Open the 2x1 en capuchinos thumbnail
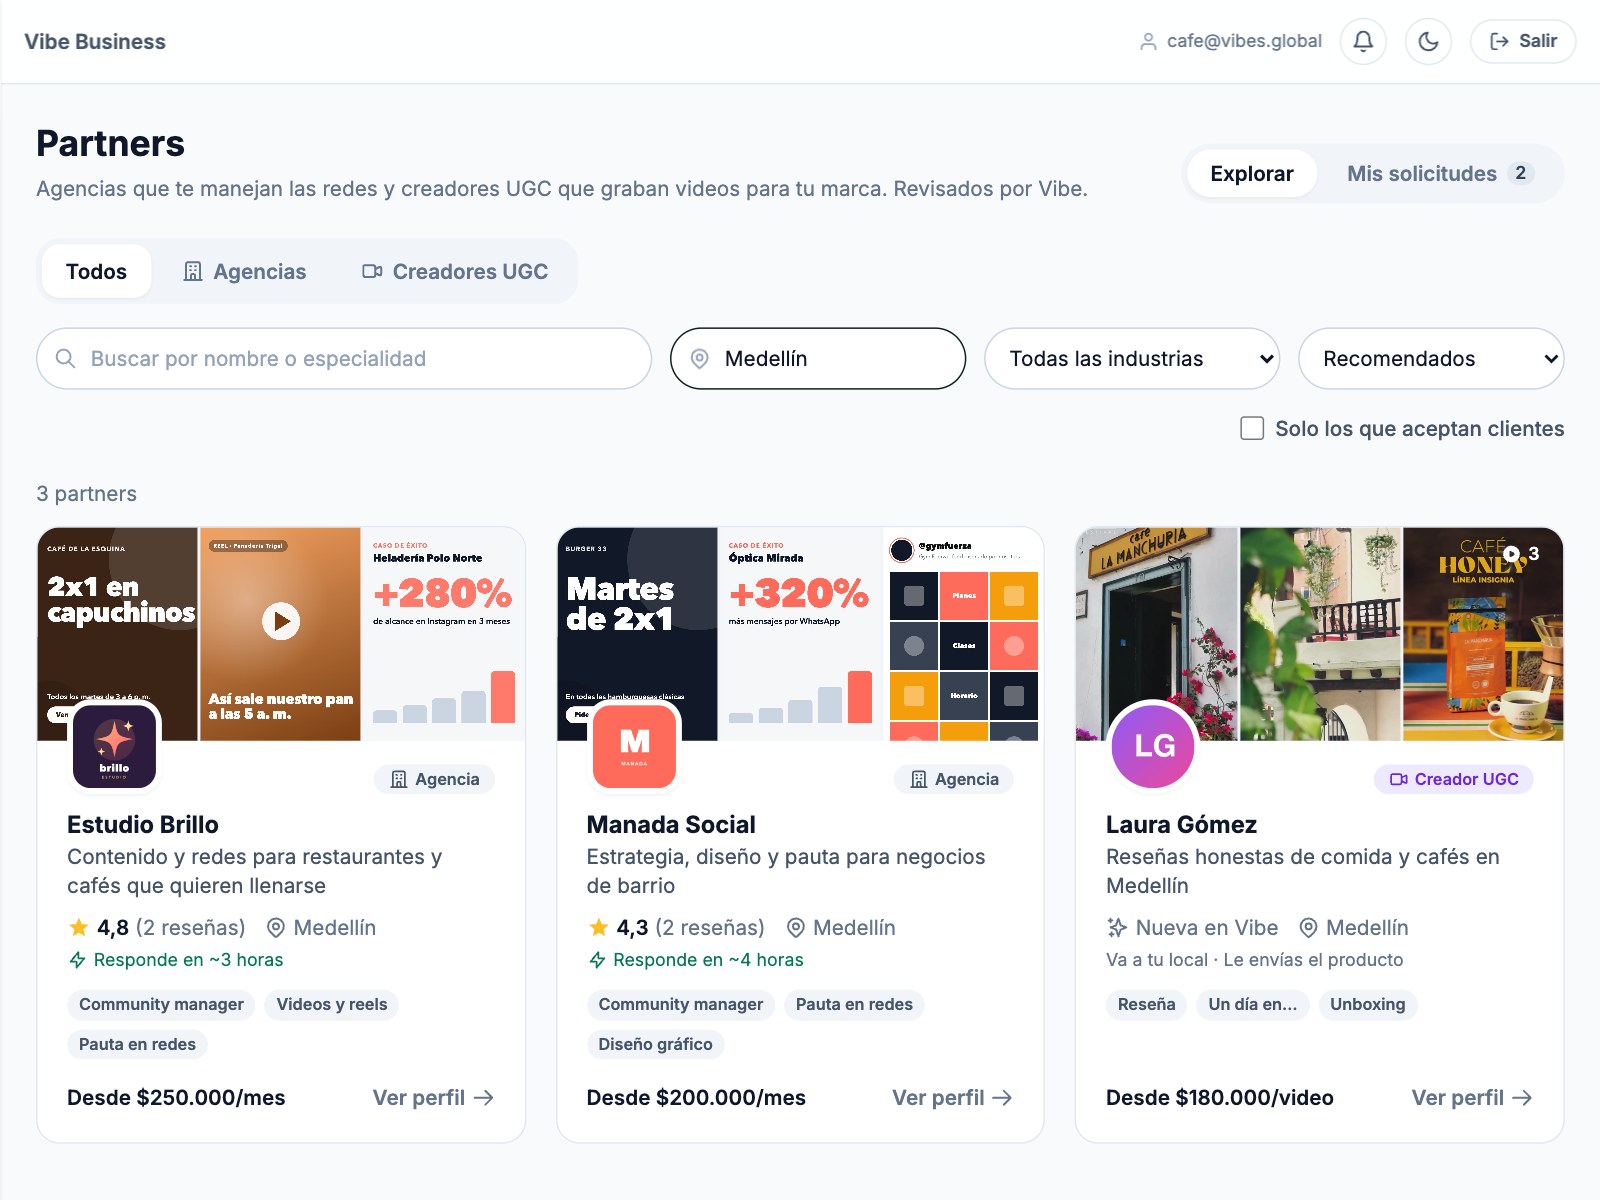This screenshot has height=1200, width=1600. (x=118, y=634)
